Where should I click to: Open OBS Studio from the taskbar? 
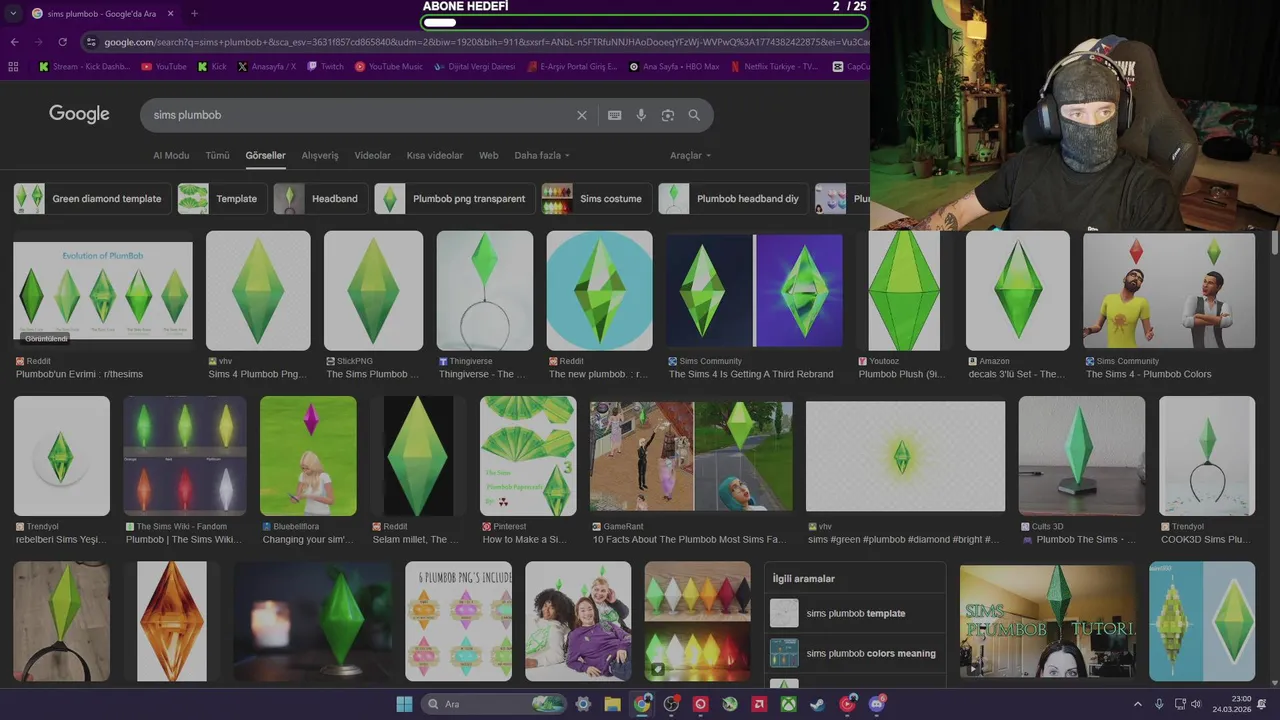tap(671, 704)
